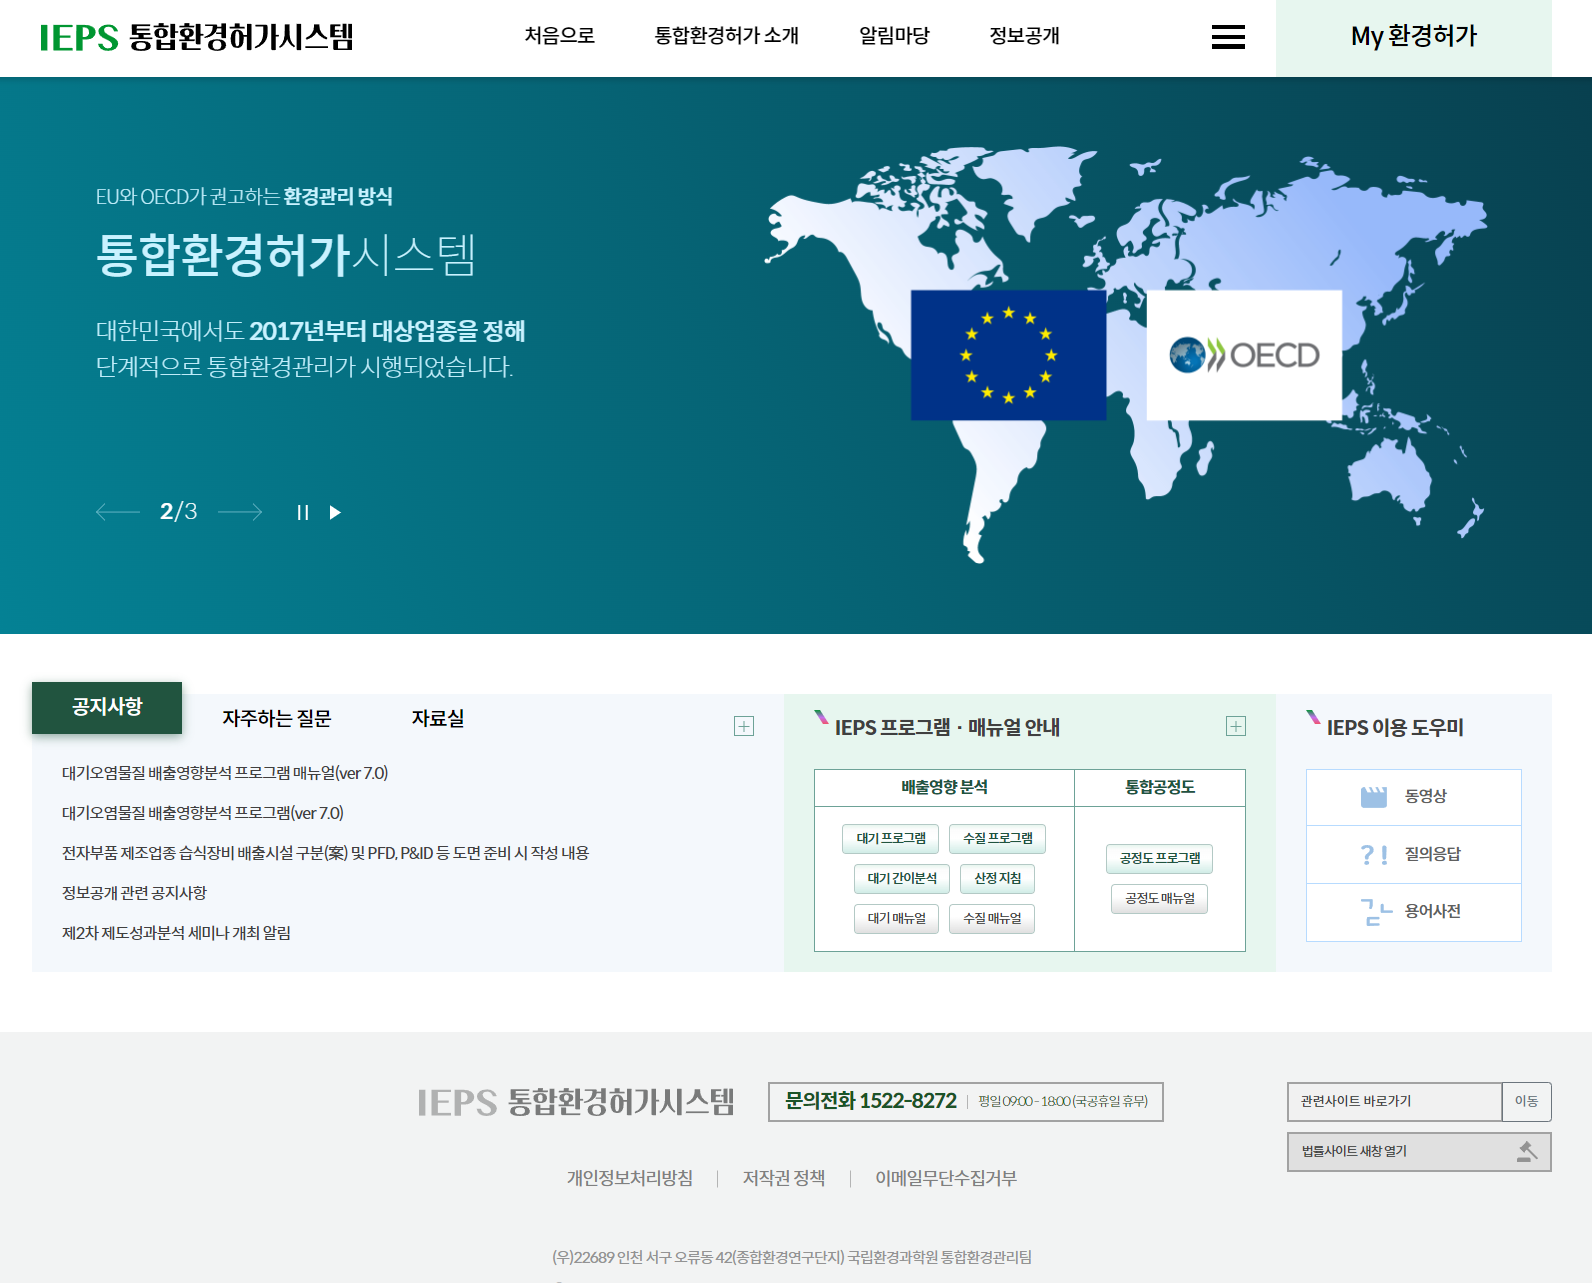Switch to the 자주하는 질문 tab
This screenshot has width=1592, height=1283.
point(277,719)
